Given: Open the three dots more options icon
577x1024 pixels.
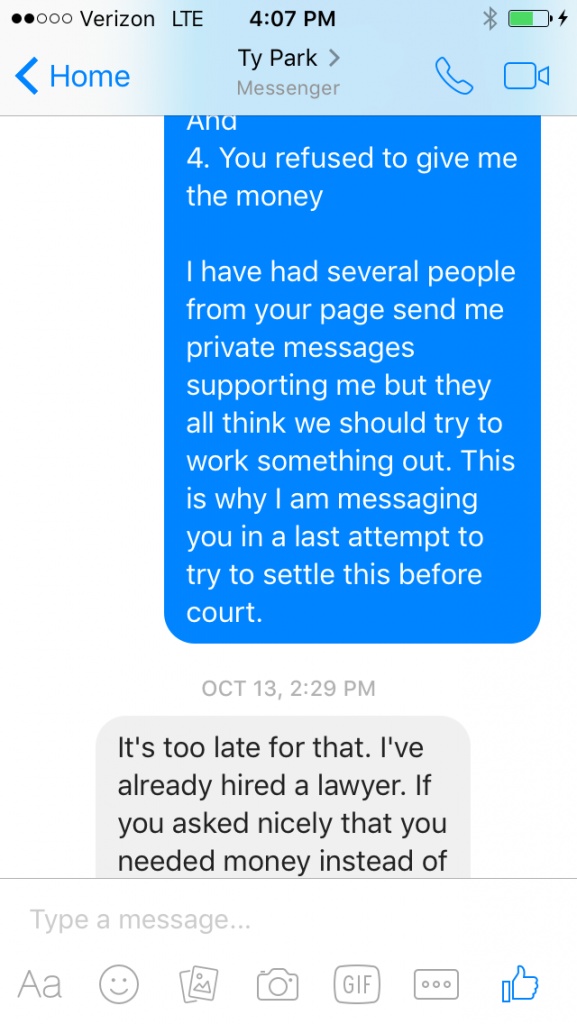Looking at the screenshot, I should coord(436,984).
